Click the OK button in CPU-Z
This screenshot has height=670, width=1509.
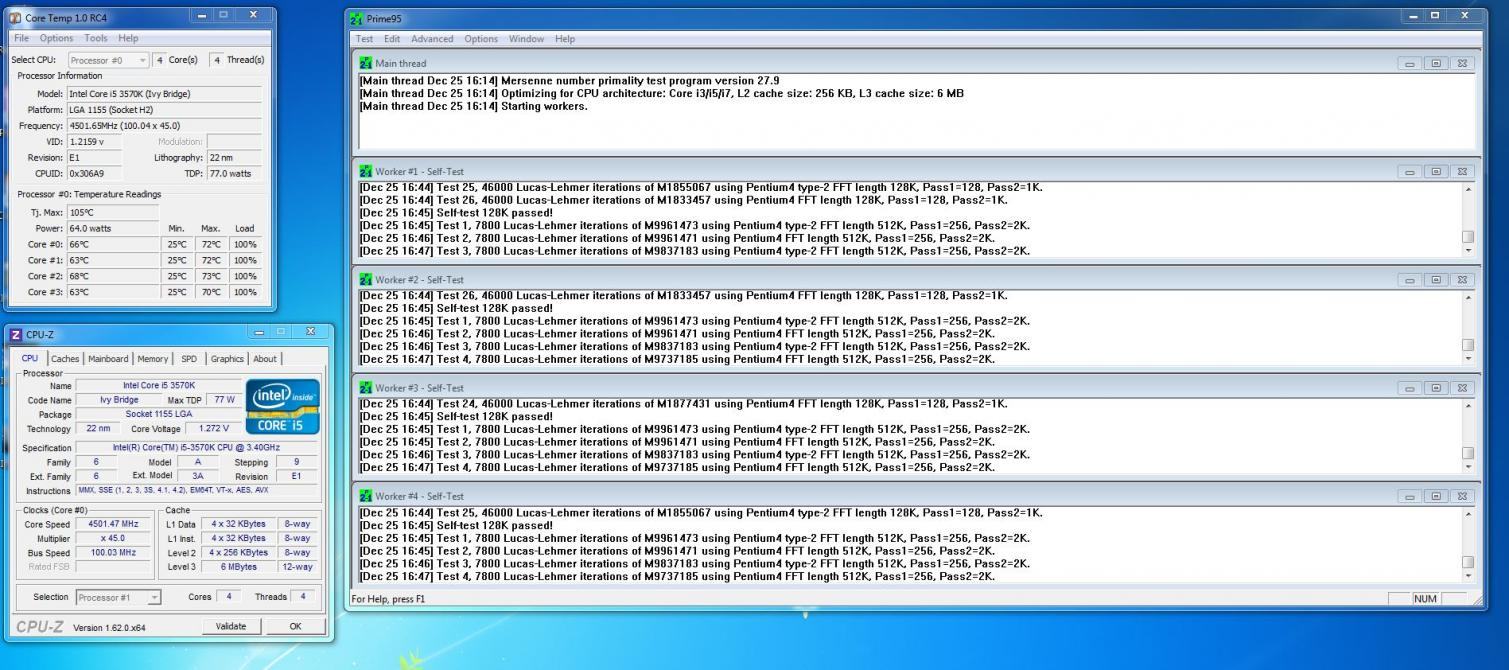295,626
